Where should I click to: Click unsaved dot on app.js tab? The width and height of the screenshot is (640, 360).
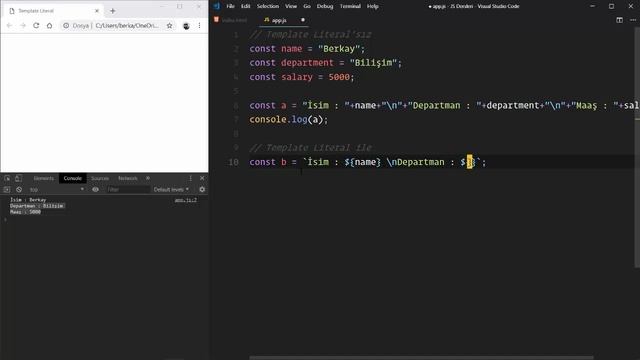303,20
